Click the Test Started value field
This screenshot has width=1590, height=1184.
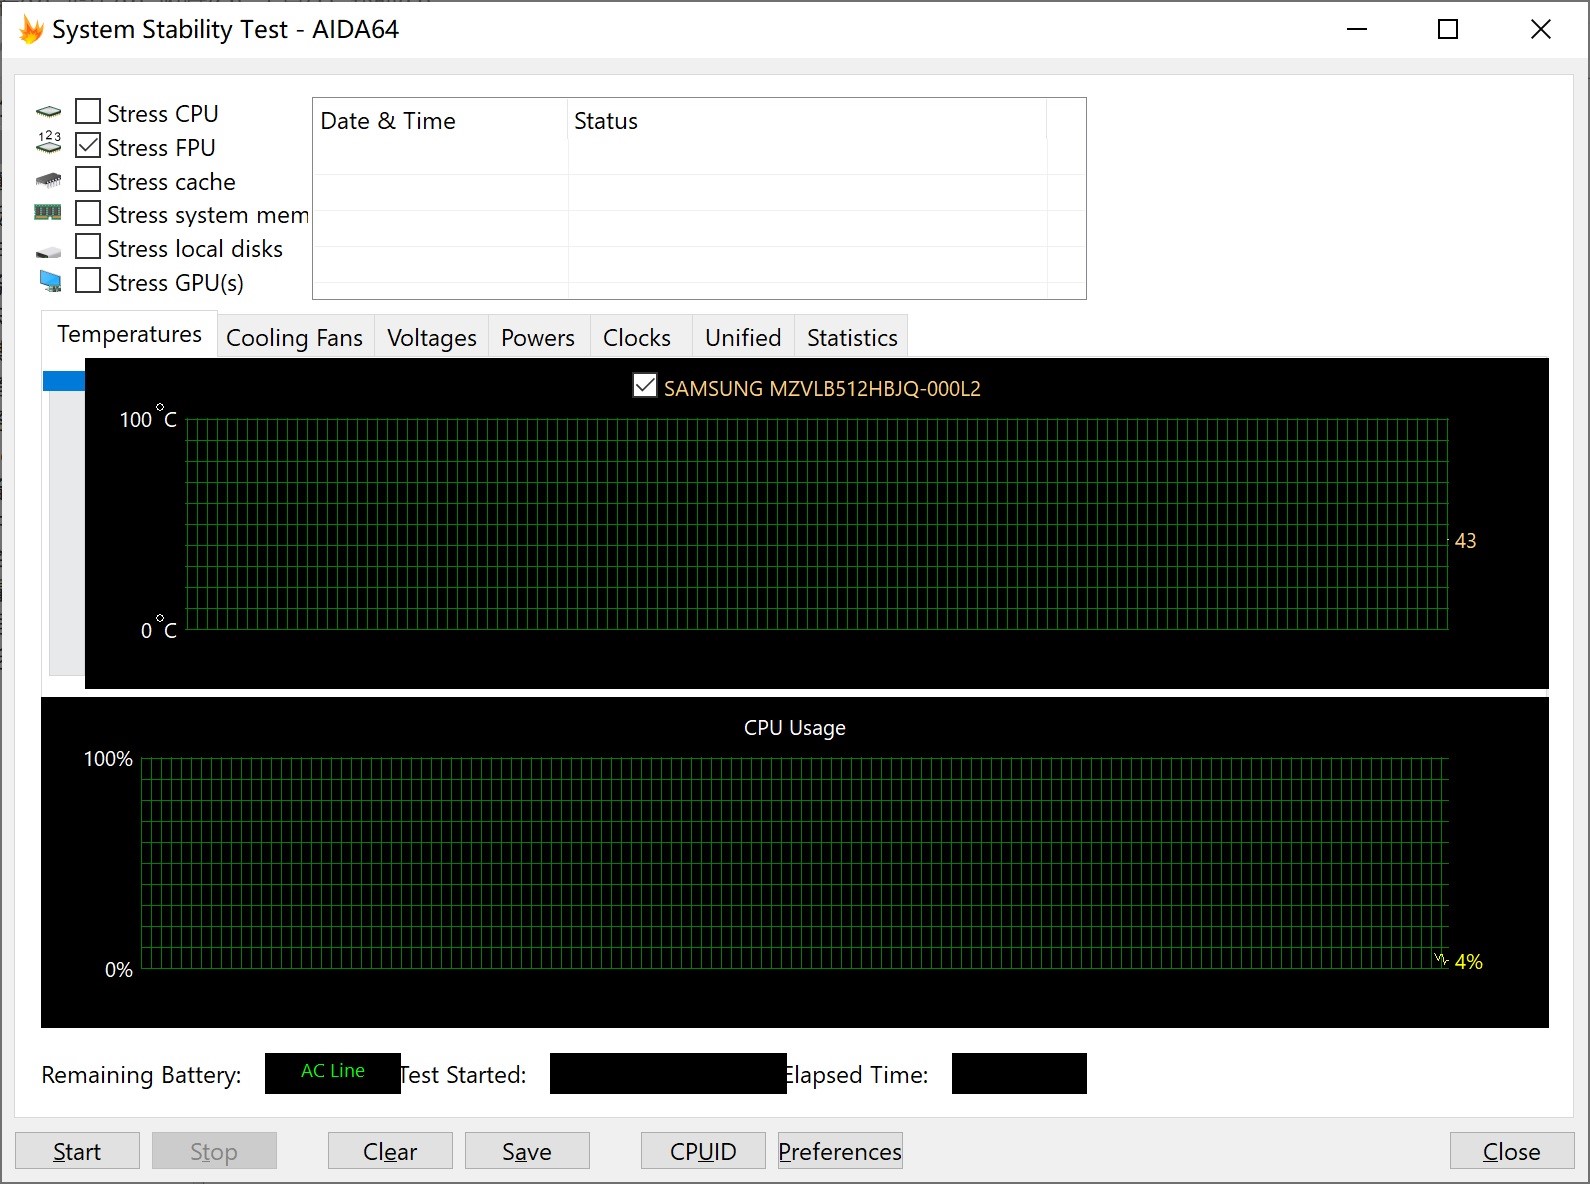click(x=668, y=1073)
